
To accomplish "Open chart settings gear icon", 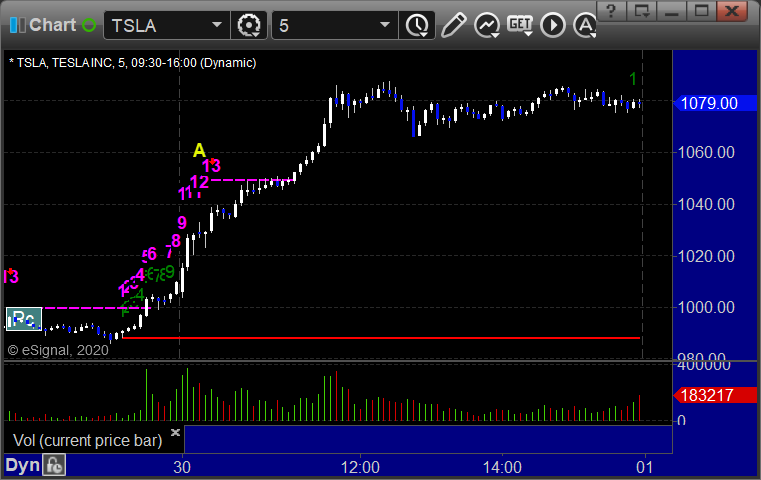I will point(248,25).
